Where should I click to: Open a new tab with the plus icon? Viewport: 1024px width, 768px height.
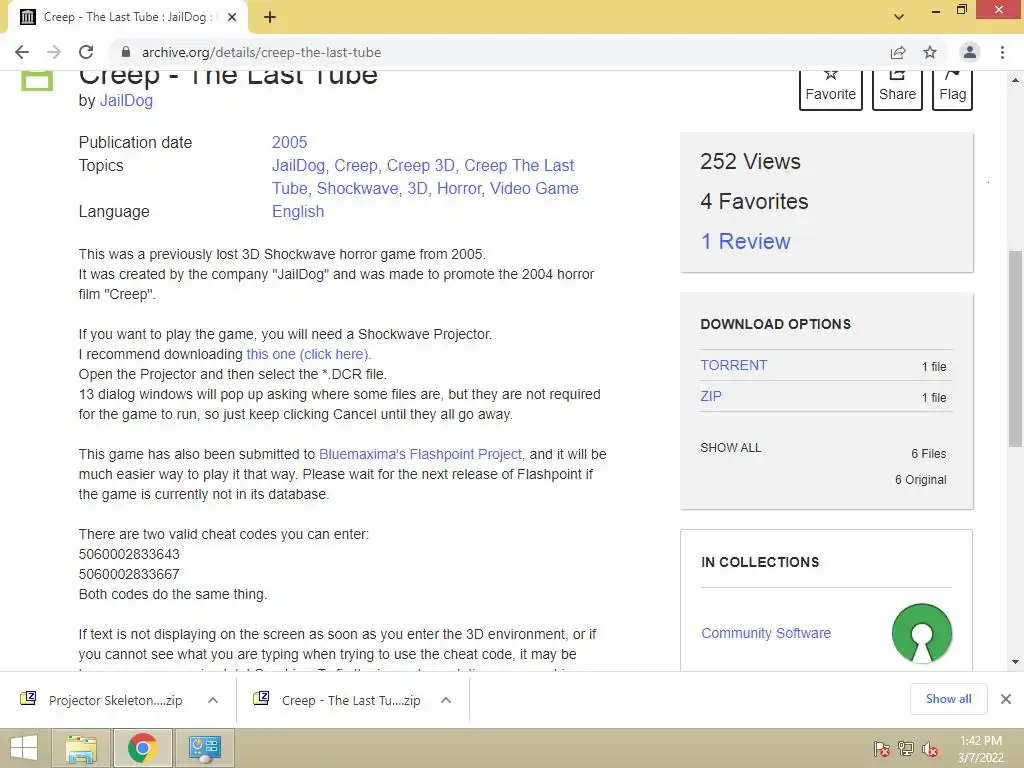click(x=270, y=17)
